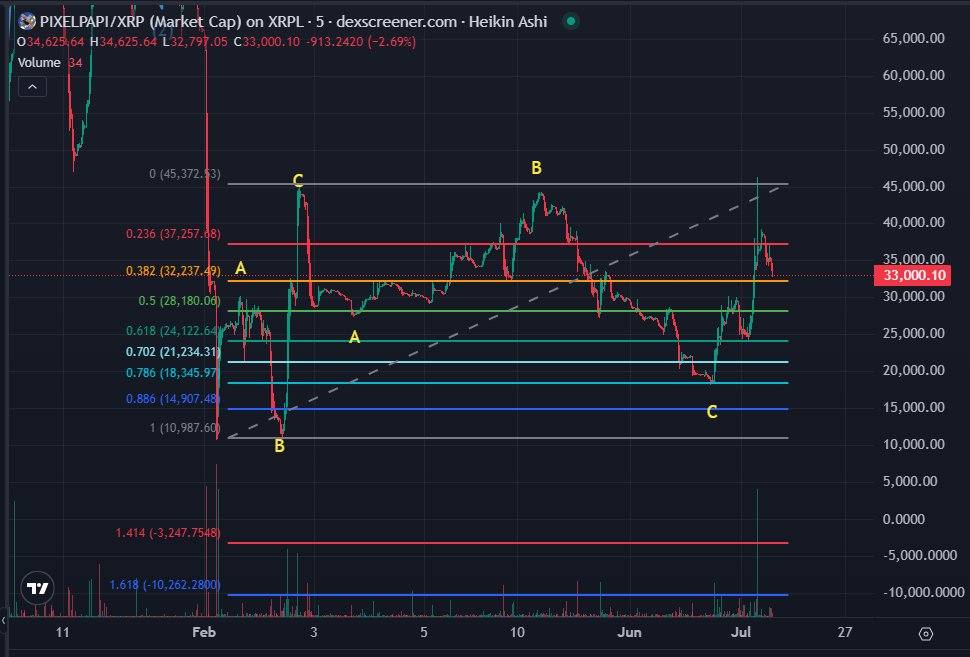970x657 pixels.
Task: Click the yellow A label below 0.5 line
Action: click(x=354, y=337)
